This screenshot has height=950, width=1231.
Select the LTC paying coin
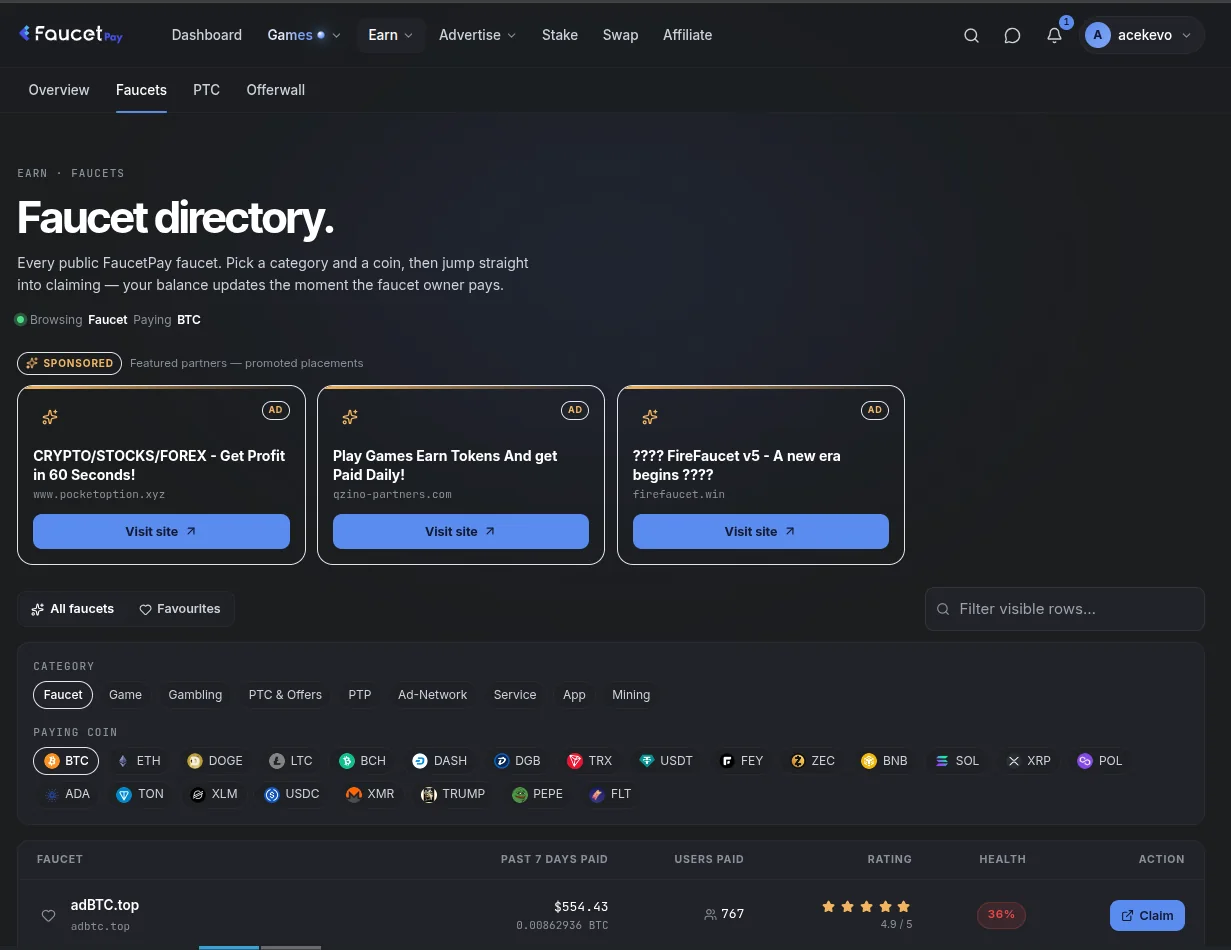coord(291,761)
